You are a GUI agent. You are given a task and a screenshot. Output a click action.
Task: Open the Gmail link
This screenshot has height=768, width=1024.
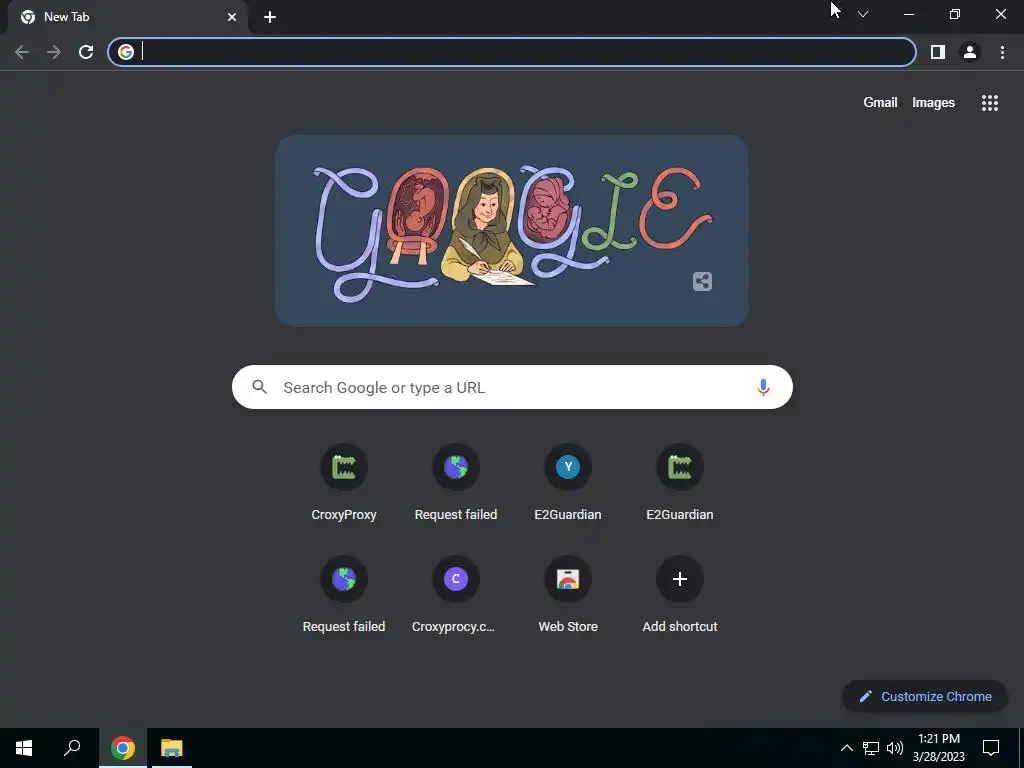[x=880, y=103]
